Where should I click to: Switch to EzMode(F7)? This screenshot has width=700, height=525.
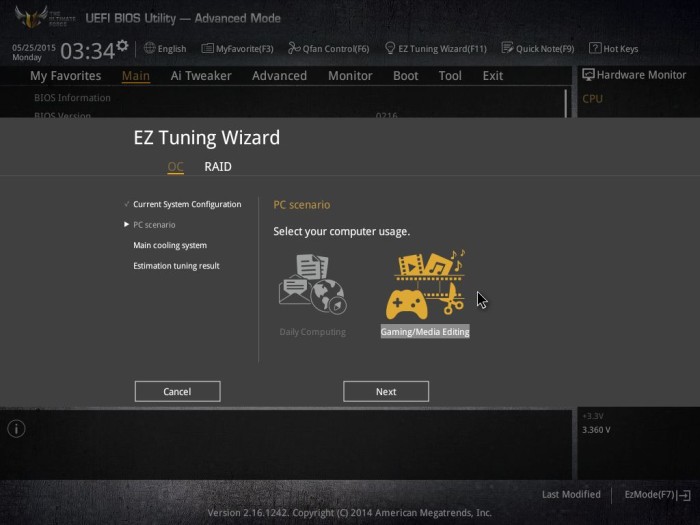pos(657,495)
